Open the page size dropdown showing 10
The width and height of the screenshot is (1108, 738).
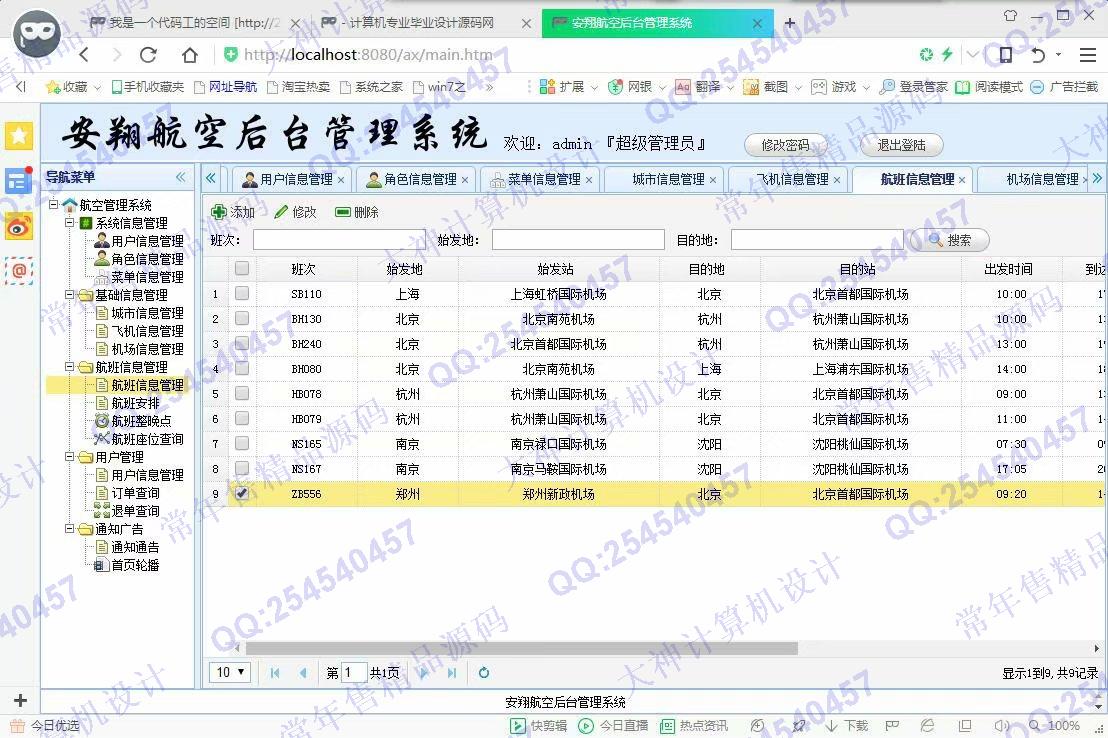(x=231, y=673)
